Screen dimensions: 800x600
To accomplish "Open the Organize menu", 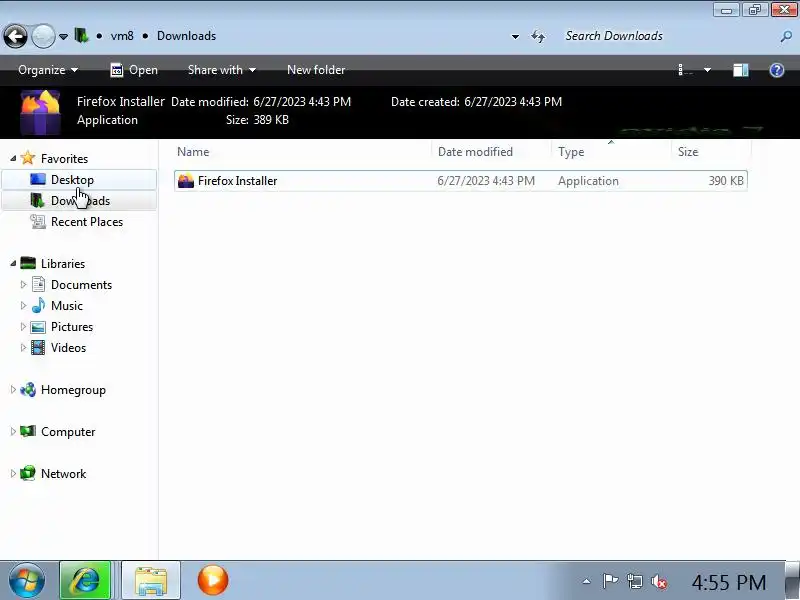I will click(48, 70).
